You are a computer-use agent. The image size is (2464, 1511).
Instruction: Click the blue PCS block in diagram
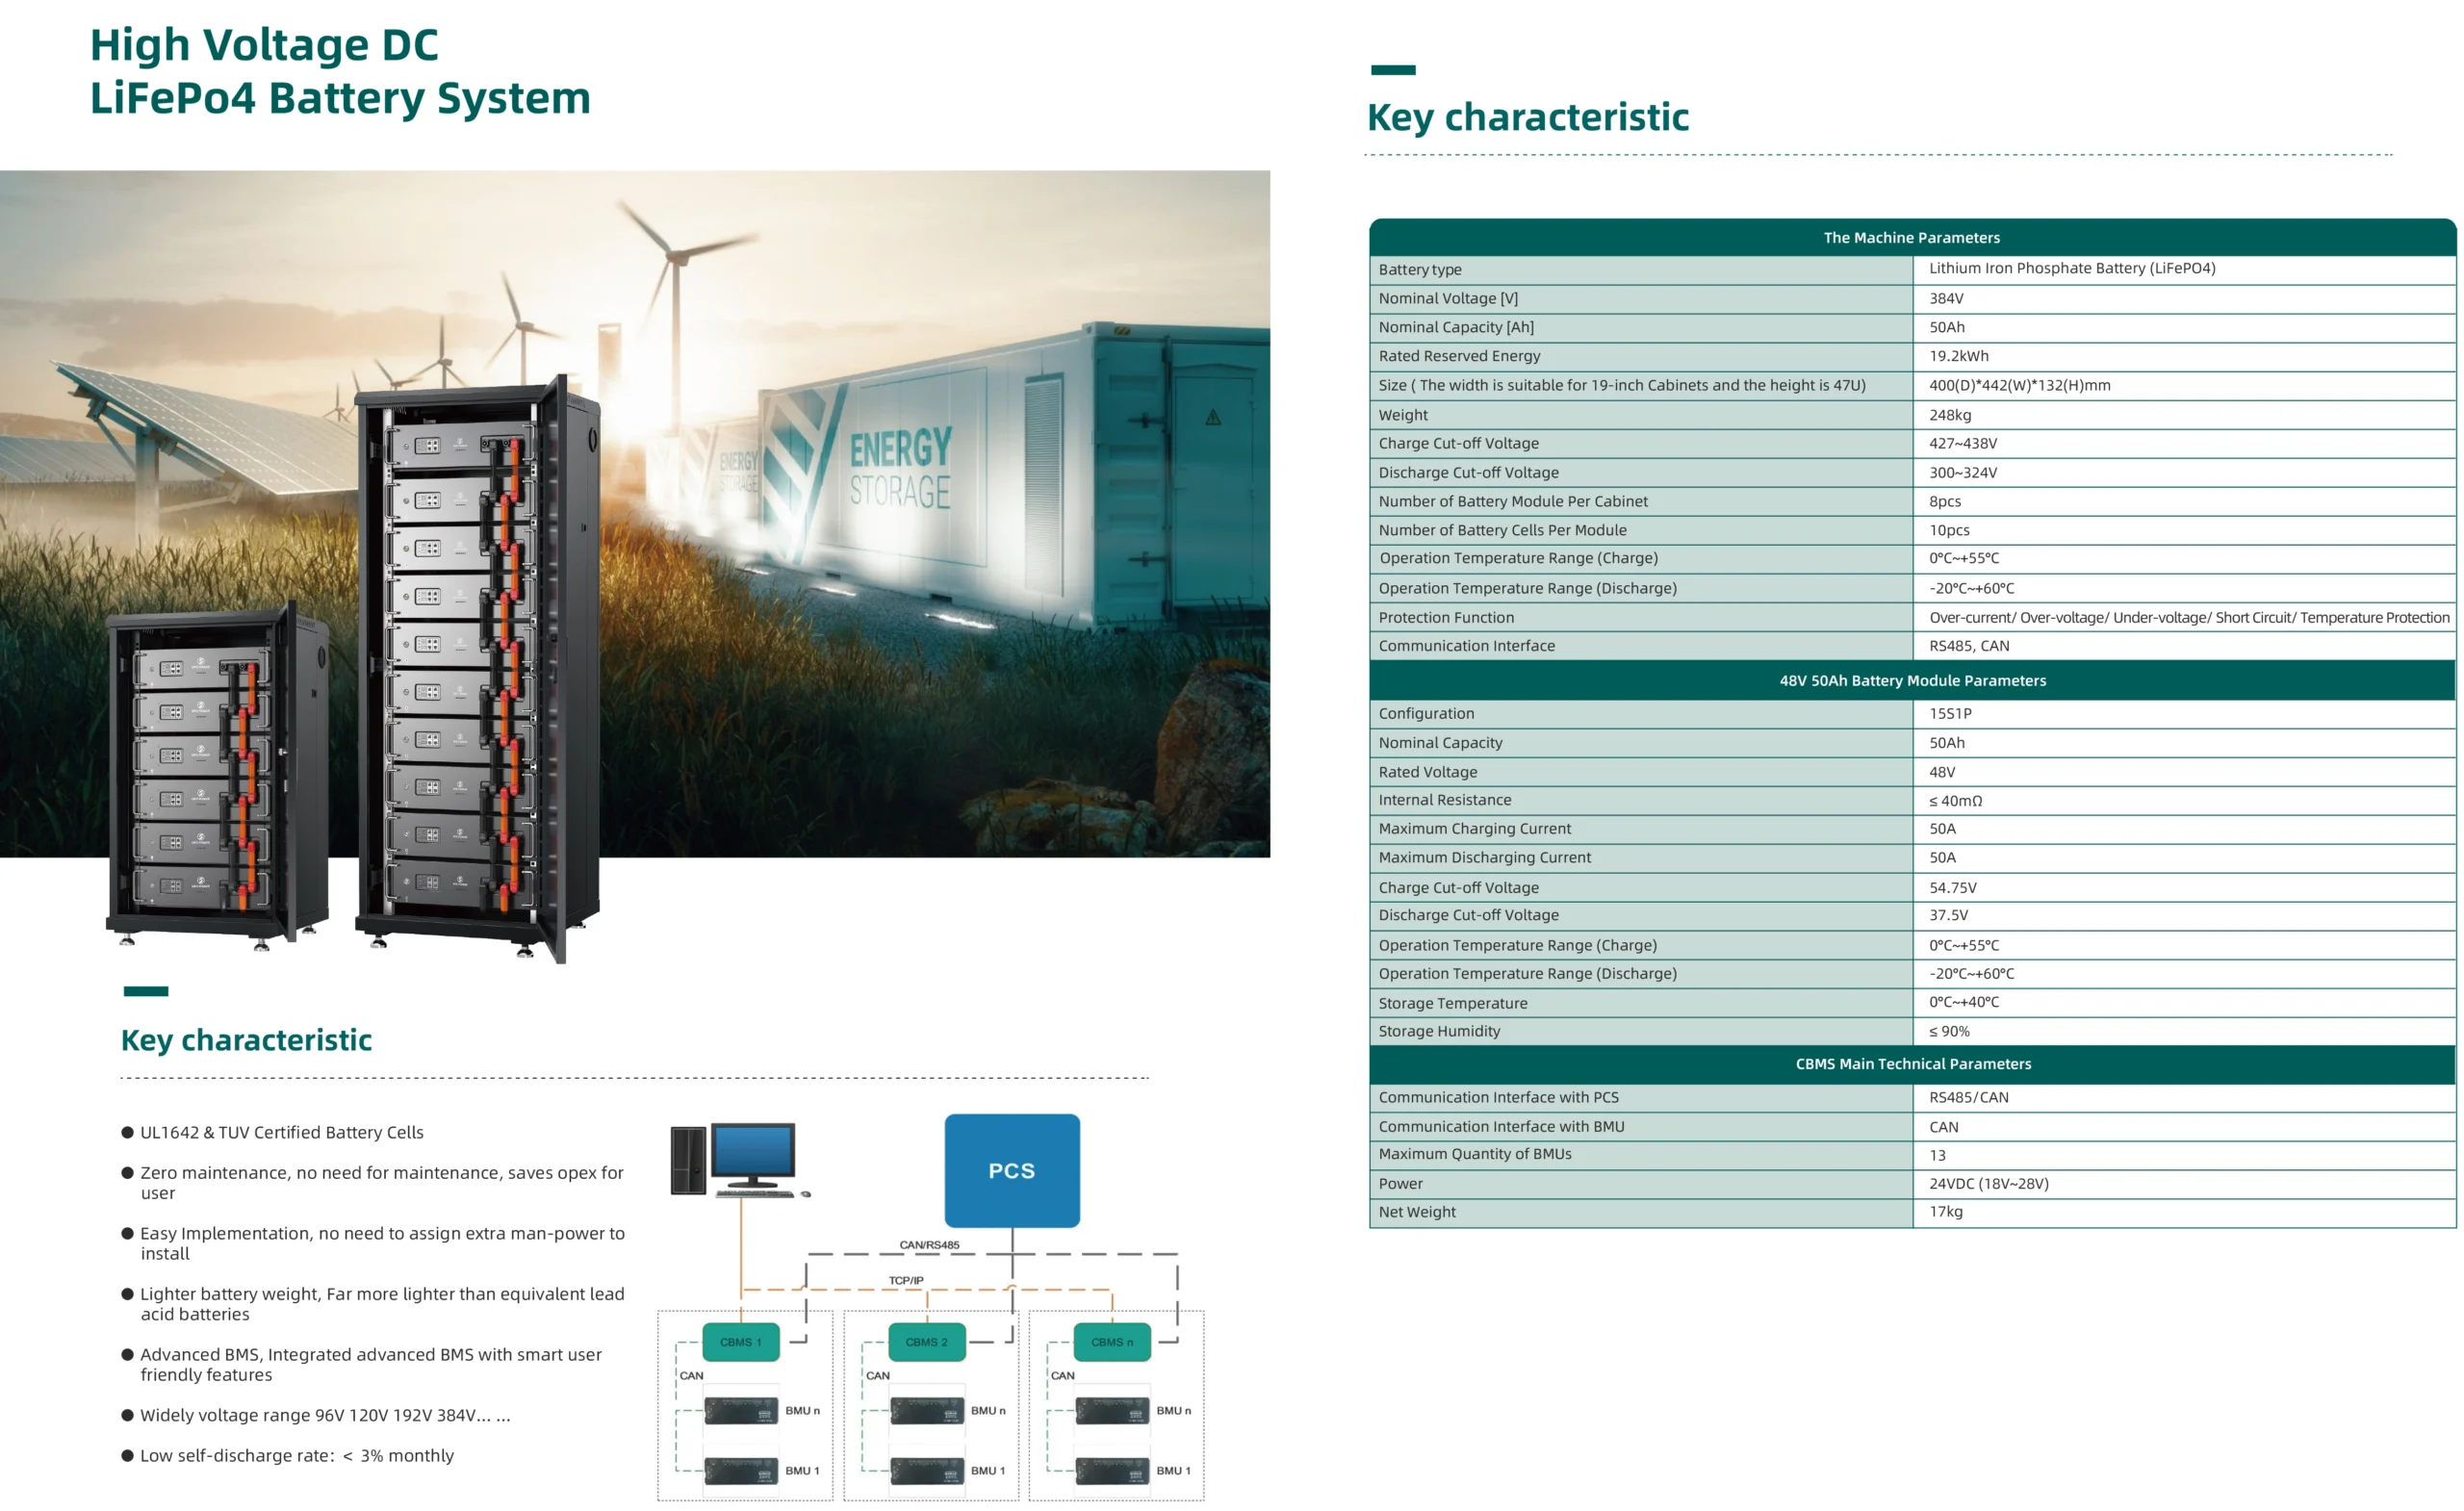pyautogui.click(x=1011, y=1170)
